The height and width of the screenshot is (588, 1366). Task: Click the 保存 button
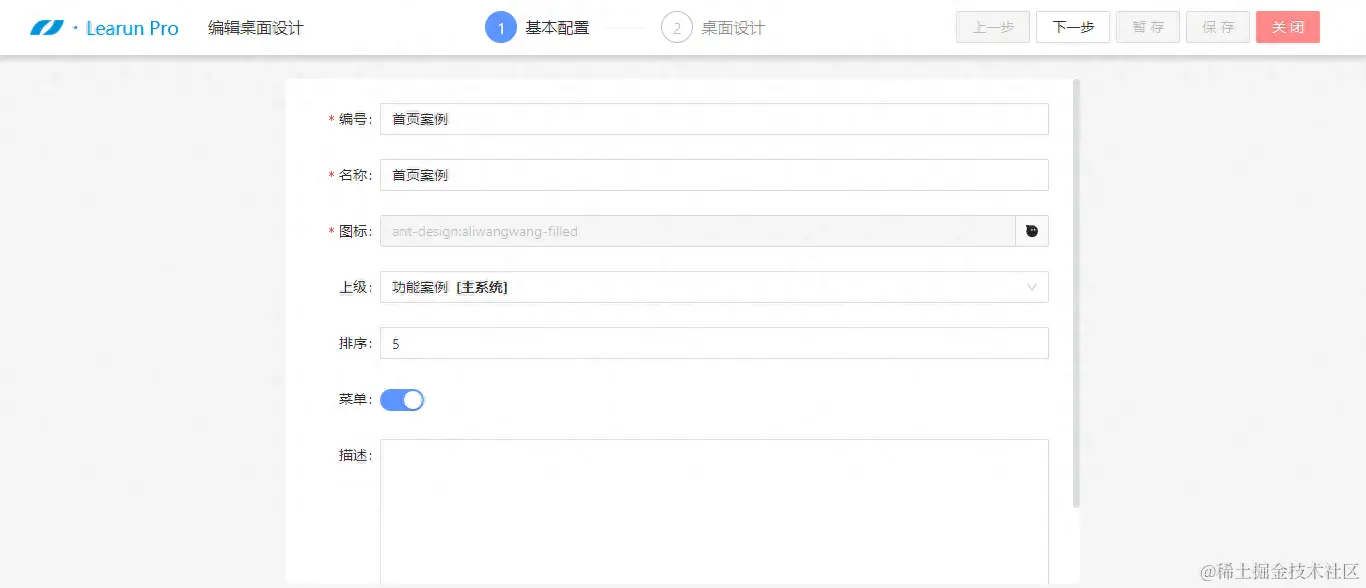coord(1218,27)
